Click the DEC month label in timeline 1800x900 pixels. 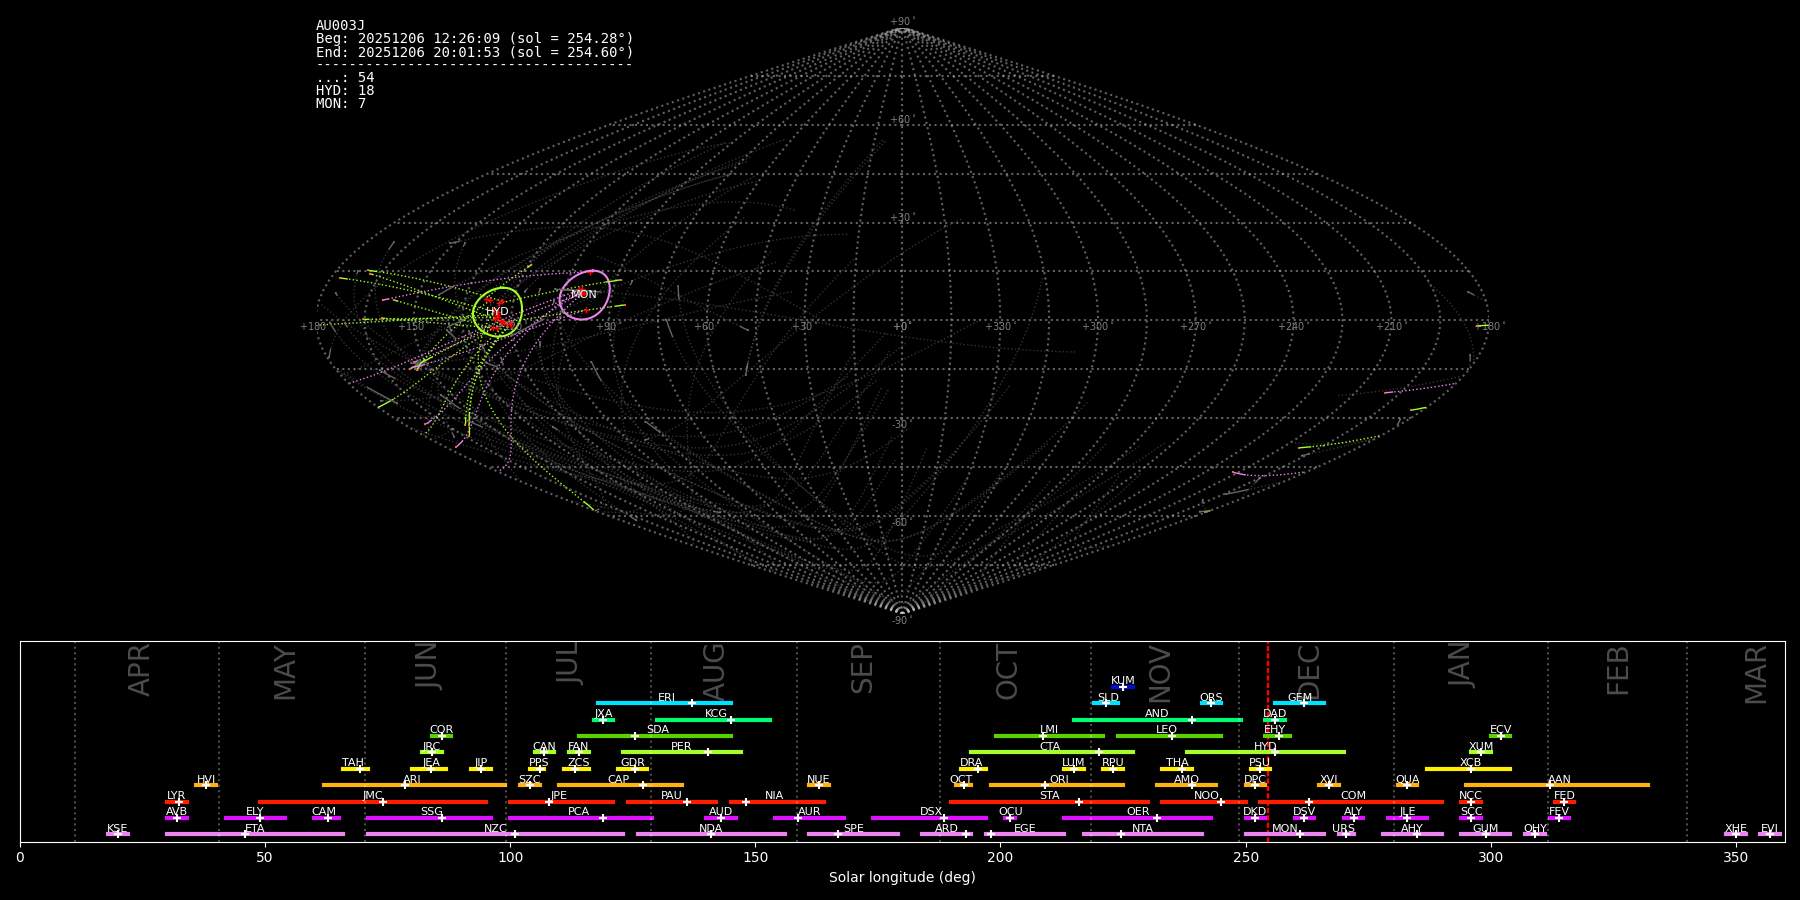1308,672
